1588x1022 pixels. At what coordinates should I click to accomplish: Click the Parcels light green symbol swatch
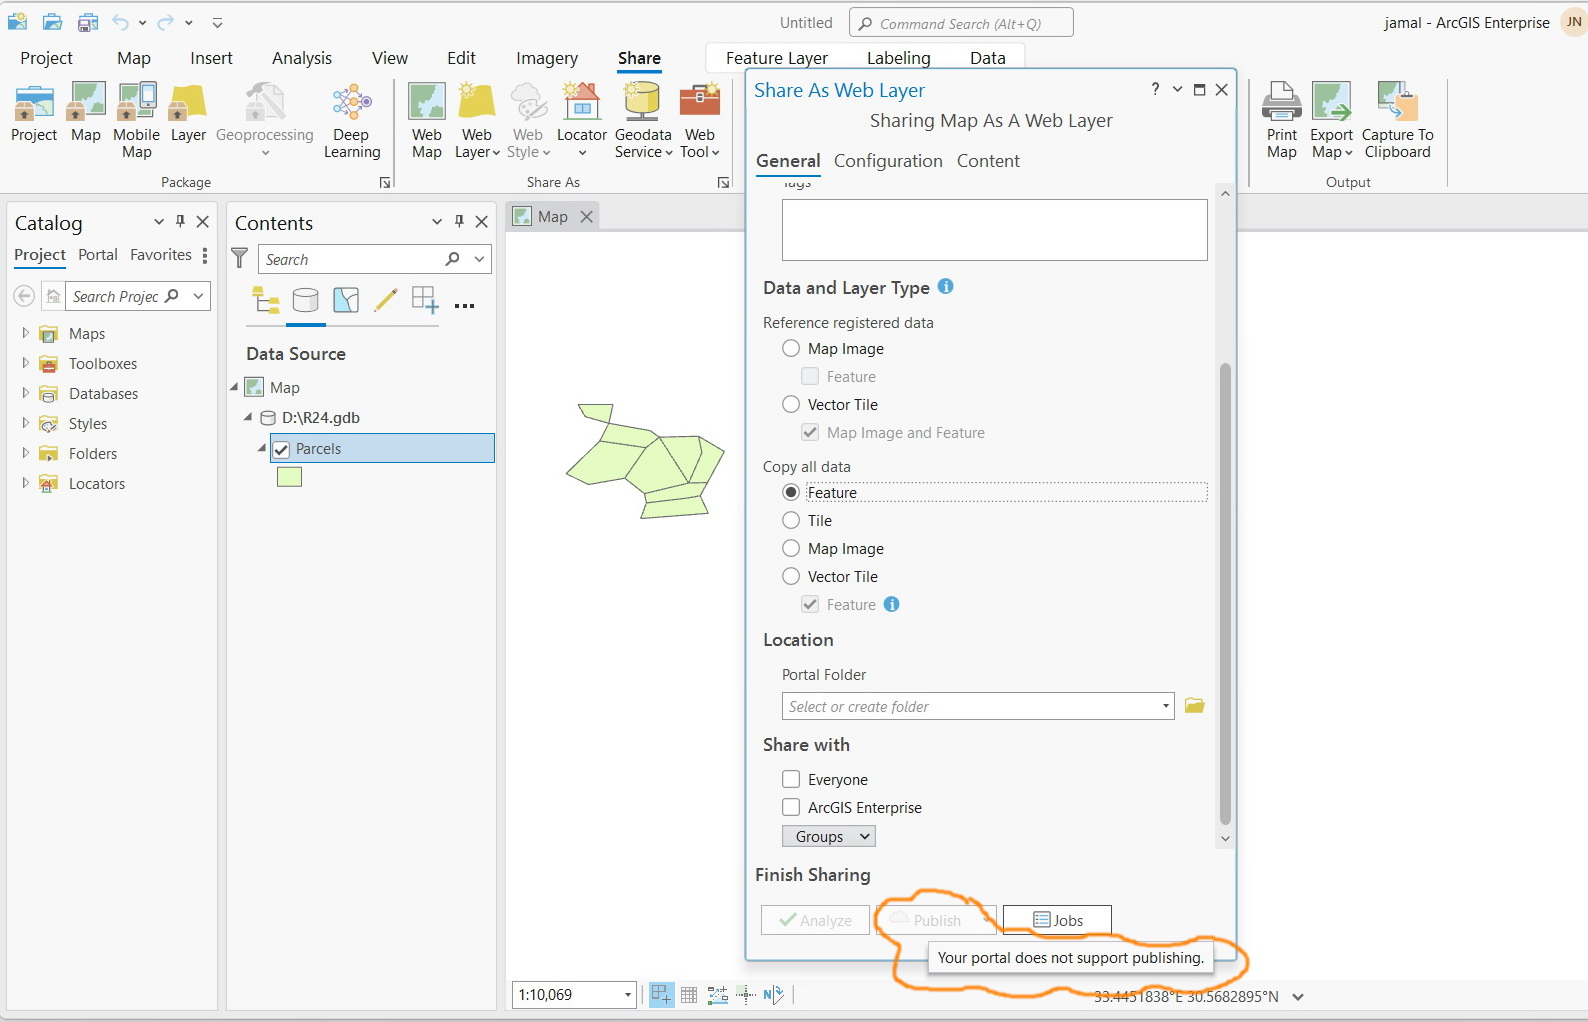point(289,477)
